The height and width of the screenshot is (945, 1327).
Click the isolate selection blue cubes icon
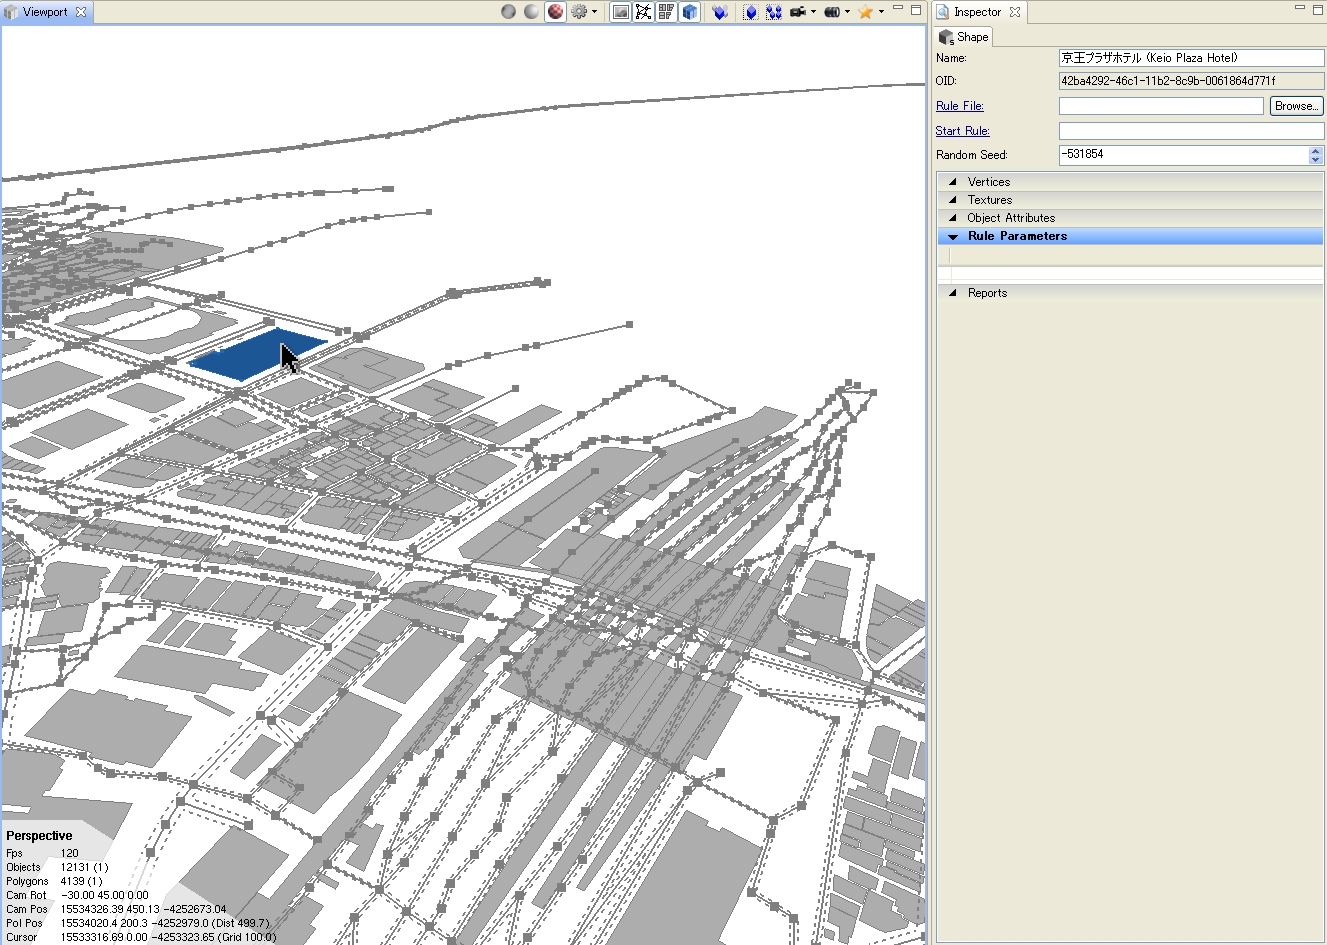click(719, 12)
